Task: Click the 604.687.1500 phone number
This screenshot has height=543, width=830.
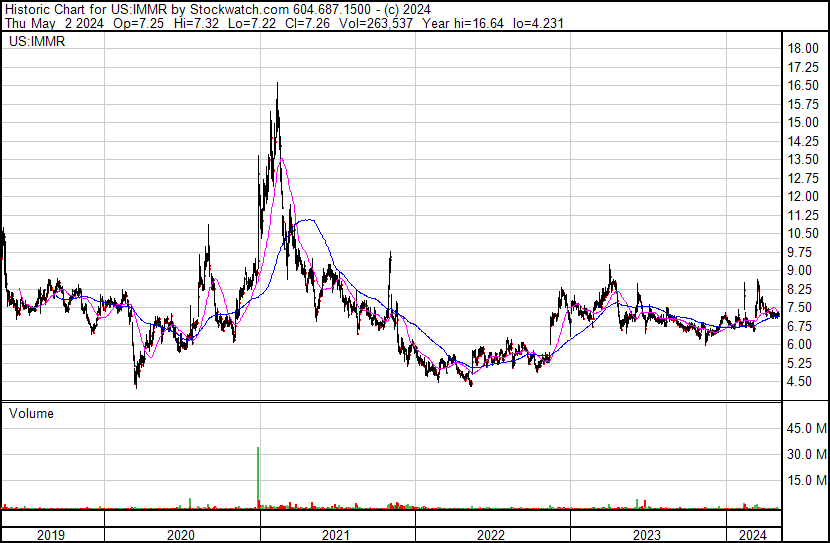Action: click(x=332, y=10)
